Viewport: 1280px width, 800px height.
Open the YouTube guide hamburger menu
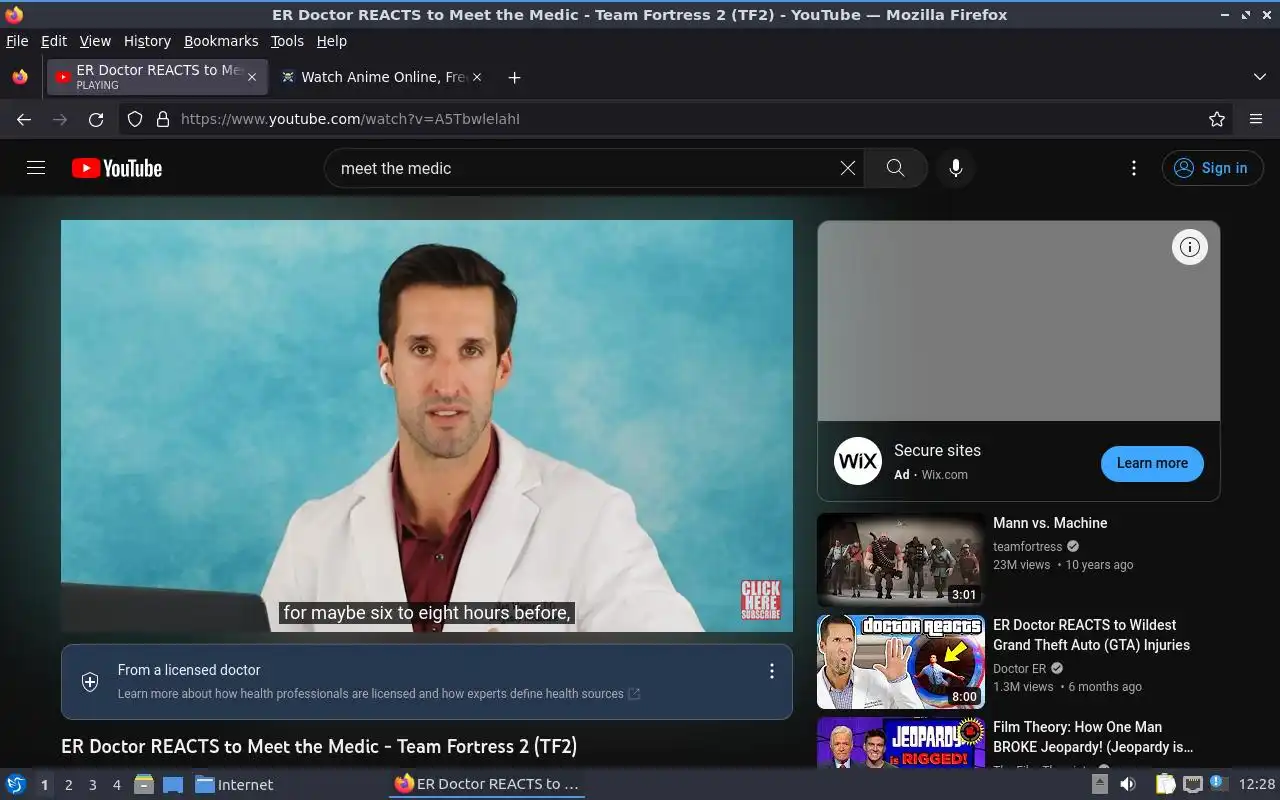[36, 168]
